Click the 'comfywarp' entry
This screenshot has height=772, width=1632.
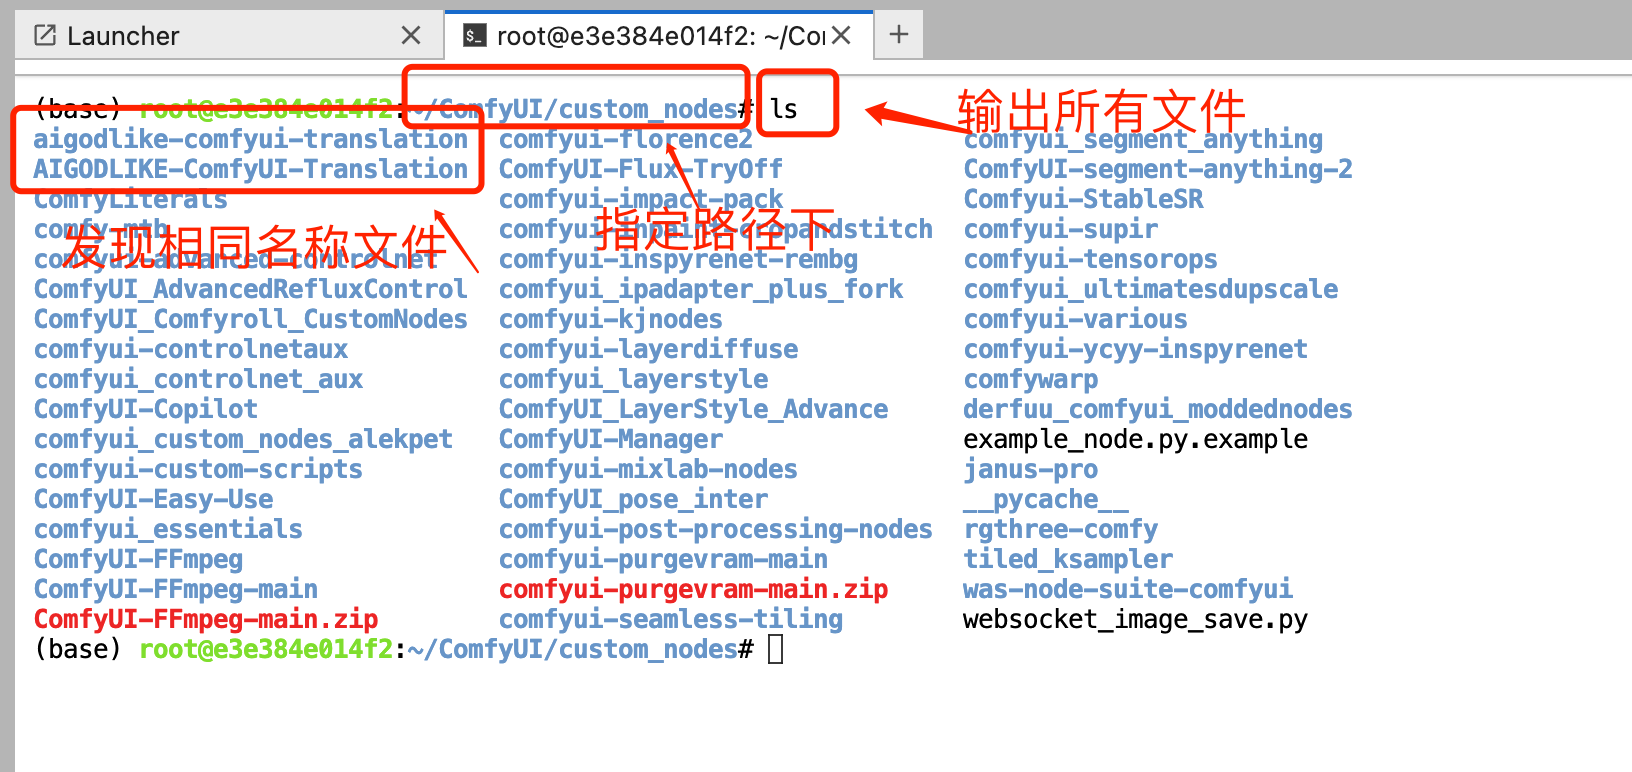click(x=1031, y=379)
